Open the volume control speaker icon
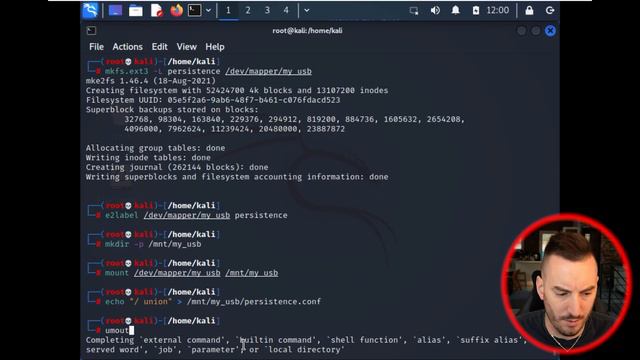Screen dimensions: 640x360 tap(435, 10)
